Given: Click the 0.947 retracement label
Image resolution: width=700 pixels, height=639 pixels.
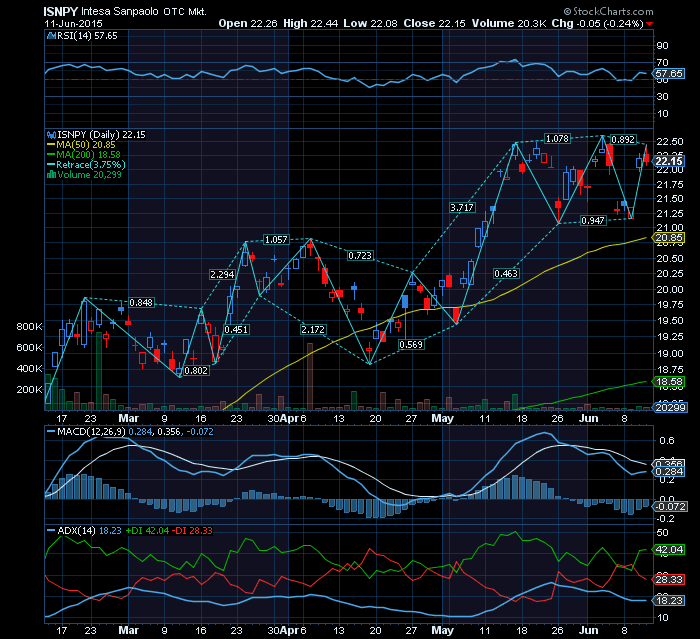Looking at the screenshot, I should click(593, 220).
